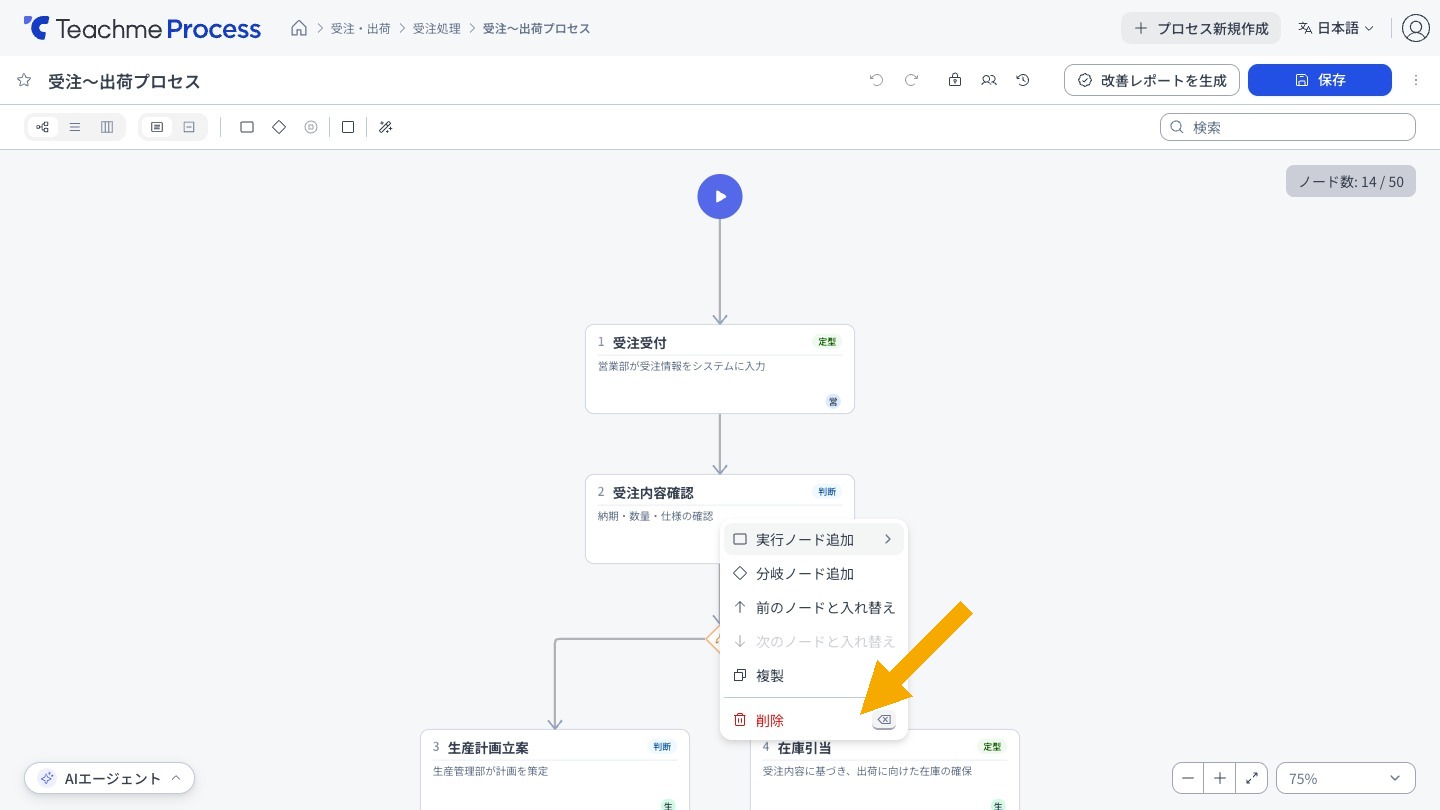Viewport: 1440px width, 810px height.
Task: Select the diamond branch node tool
Action: [279, 127]
